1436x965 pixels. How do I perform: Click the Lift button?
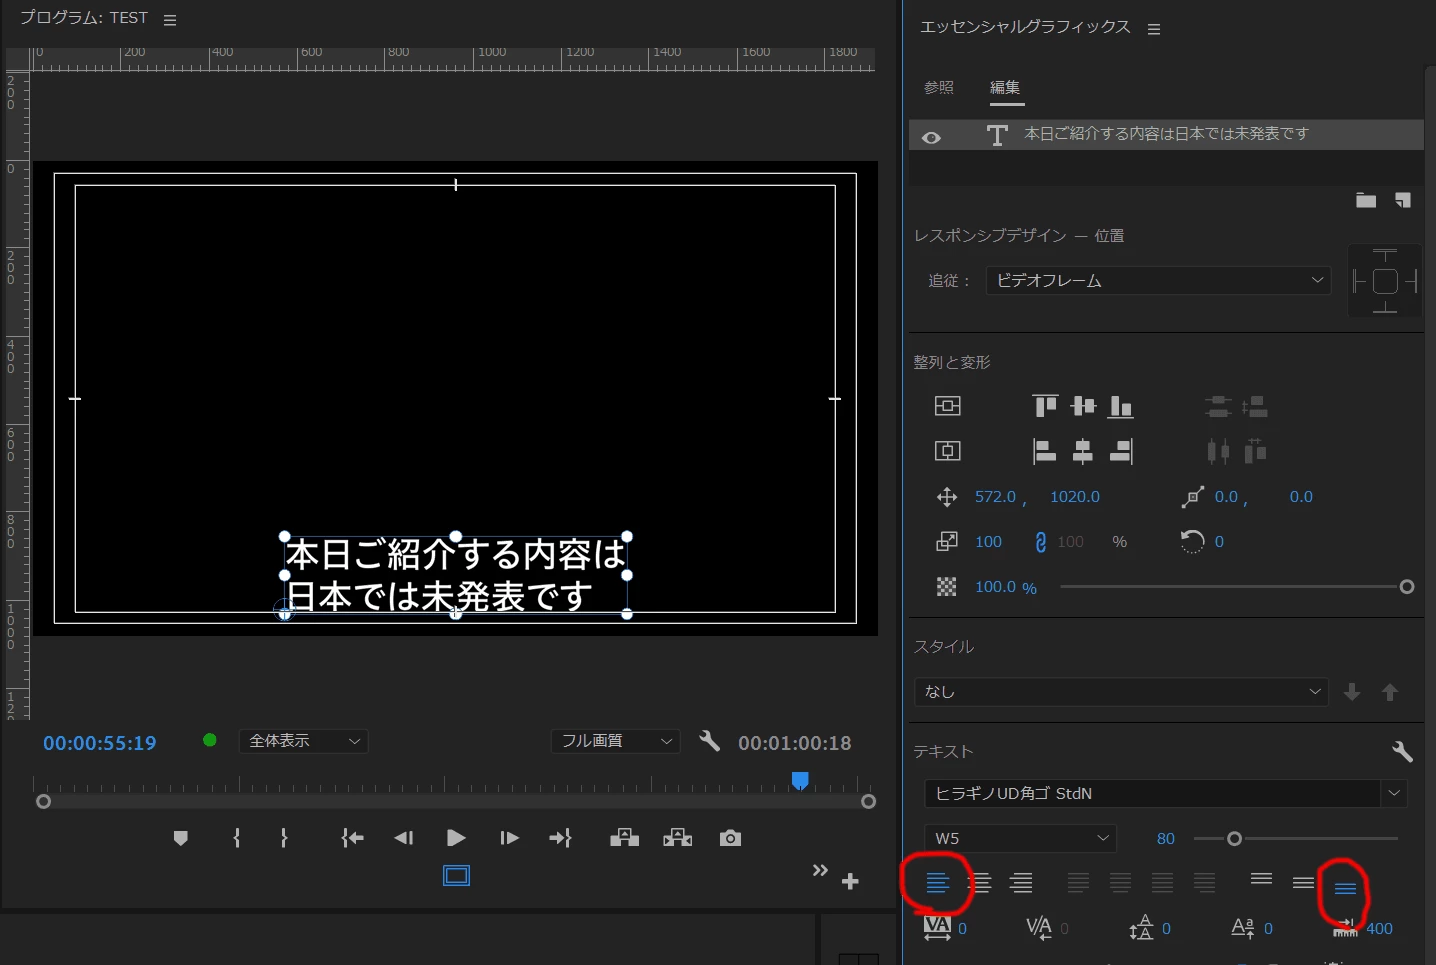coord(625,838)
